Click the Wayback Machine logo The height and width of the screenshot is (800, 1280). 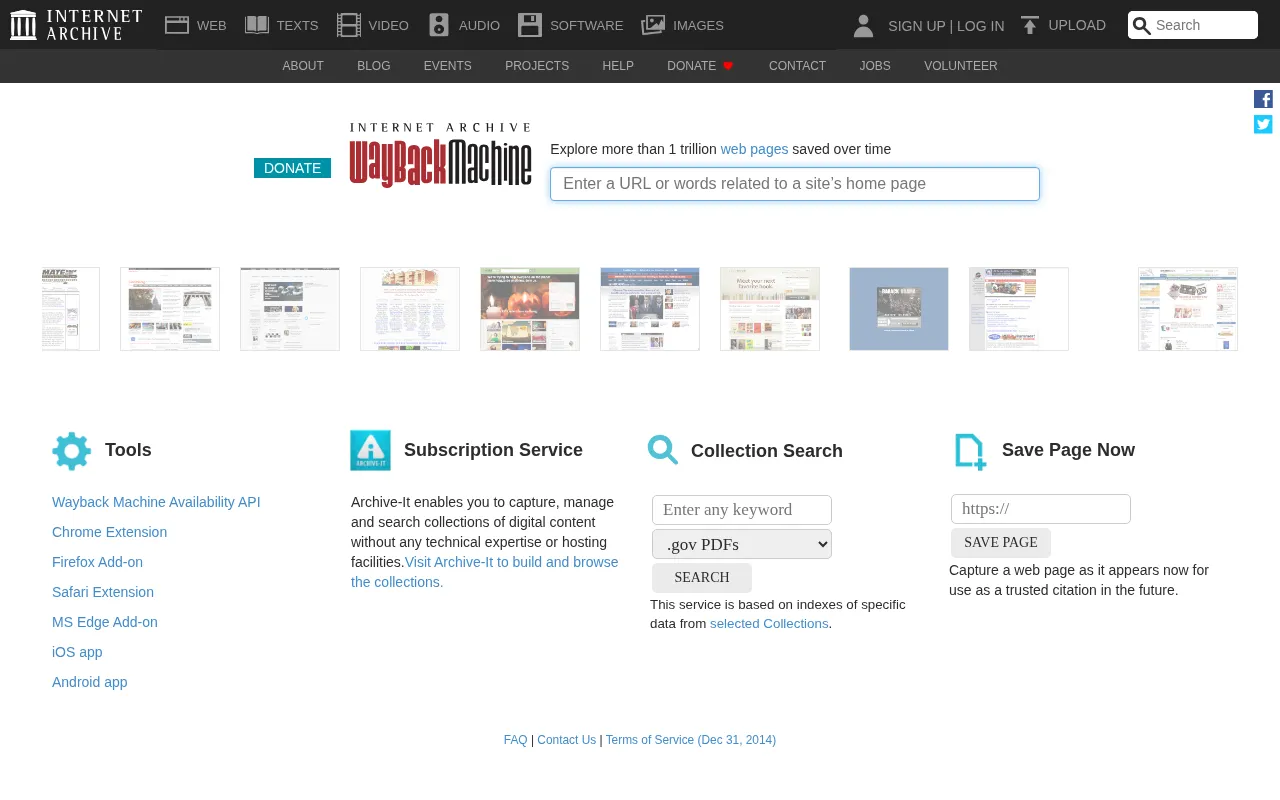click(x=440, y=155)
